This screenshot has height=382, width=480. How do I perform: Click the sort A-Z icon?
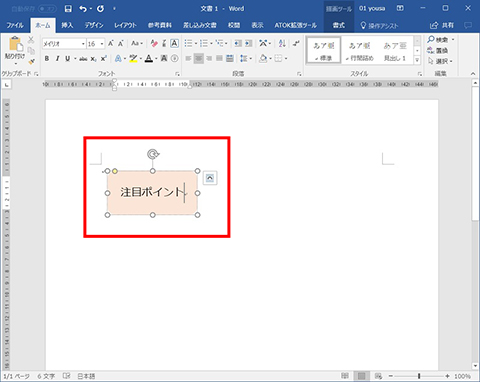[282, 43]
